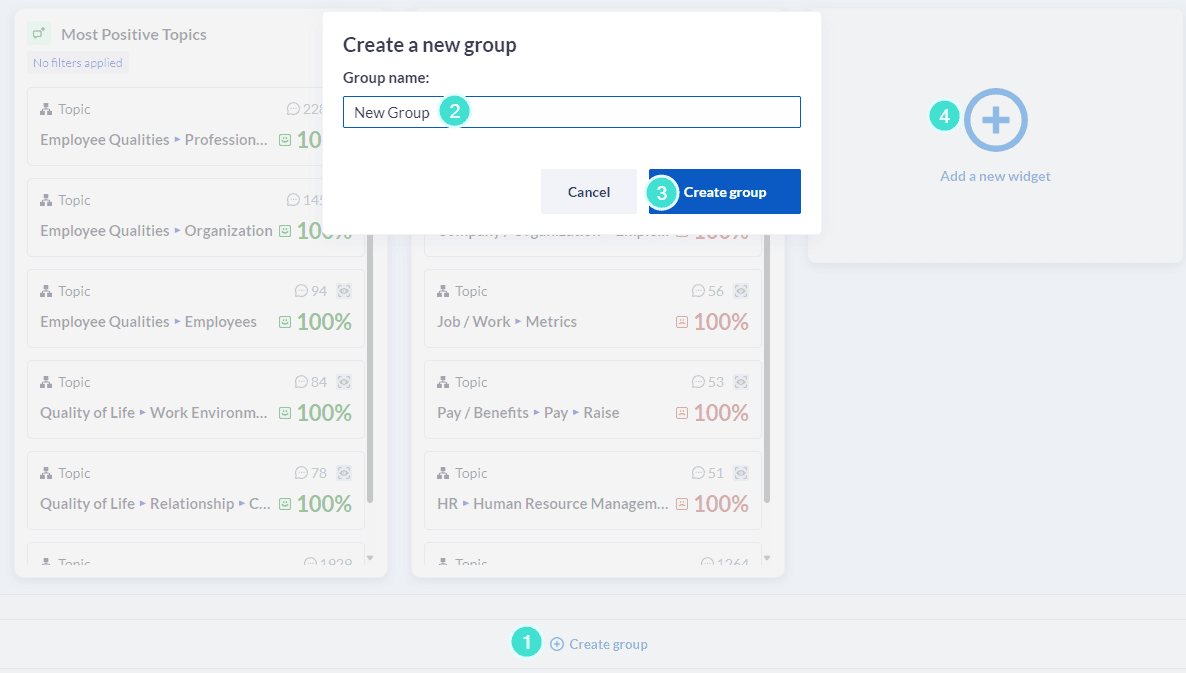This screenshot has height=673, width=1186.
Task: Toggle eye icon on Quality of Life Work Environment card
Action: point(344,382)
